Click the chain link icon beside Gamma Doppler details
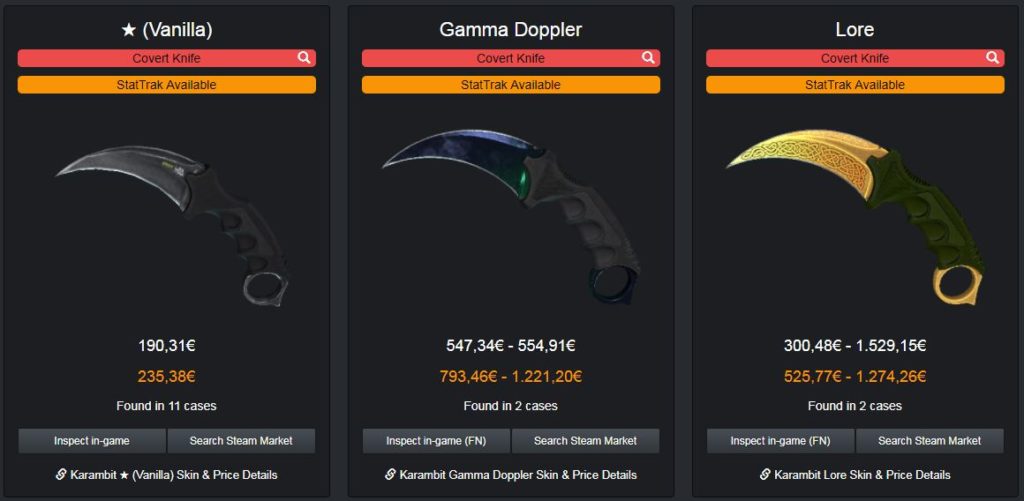Screen dimensions: 1024x501 [391, 474]
